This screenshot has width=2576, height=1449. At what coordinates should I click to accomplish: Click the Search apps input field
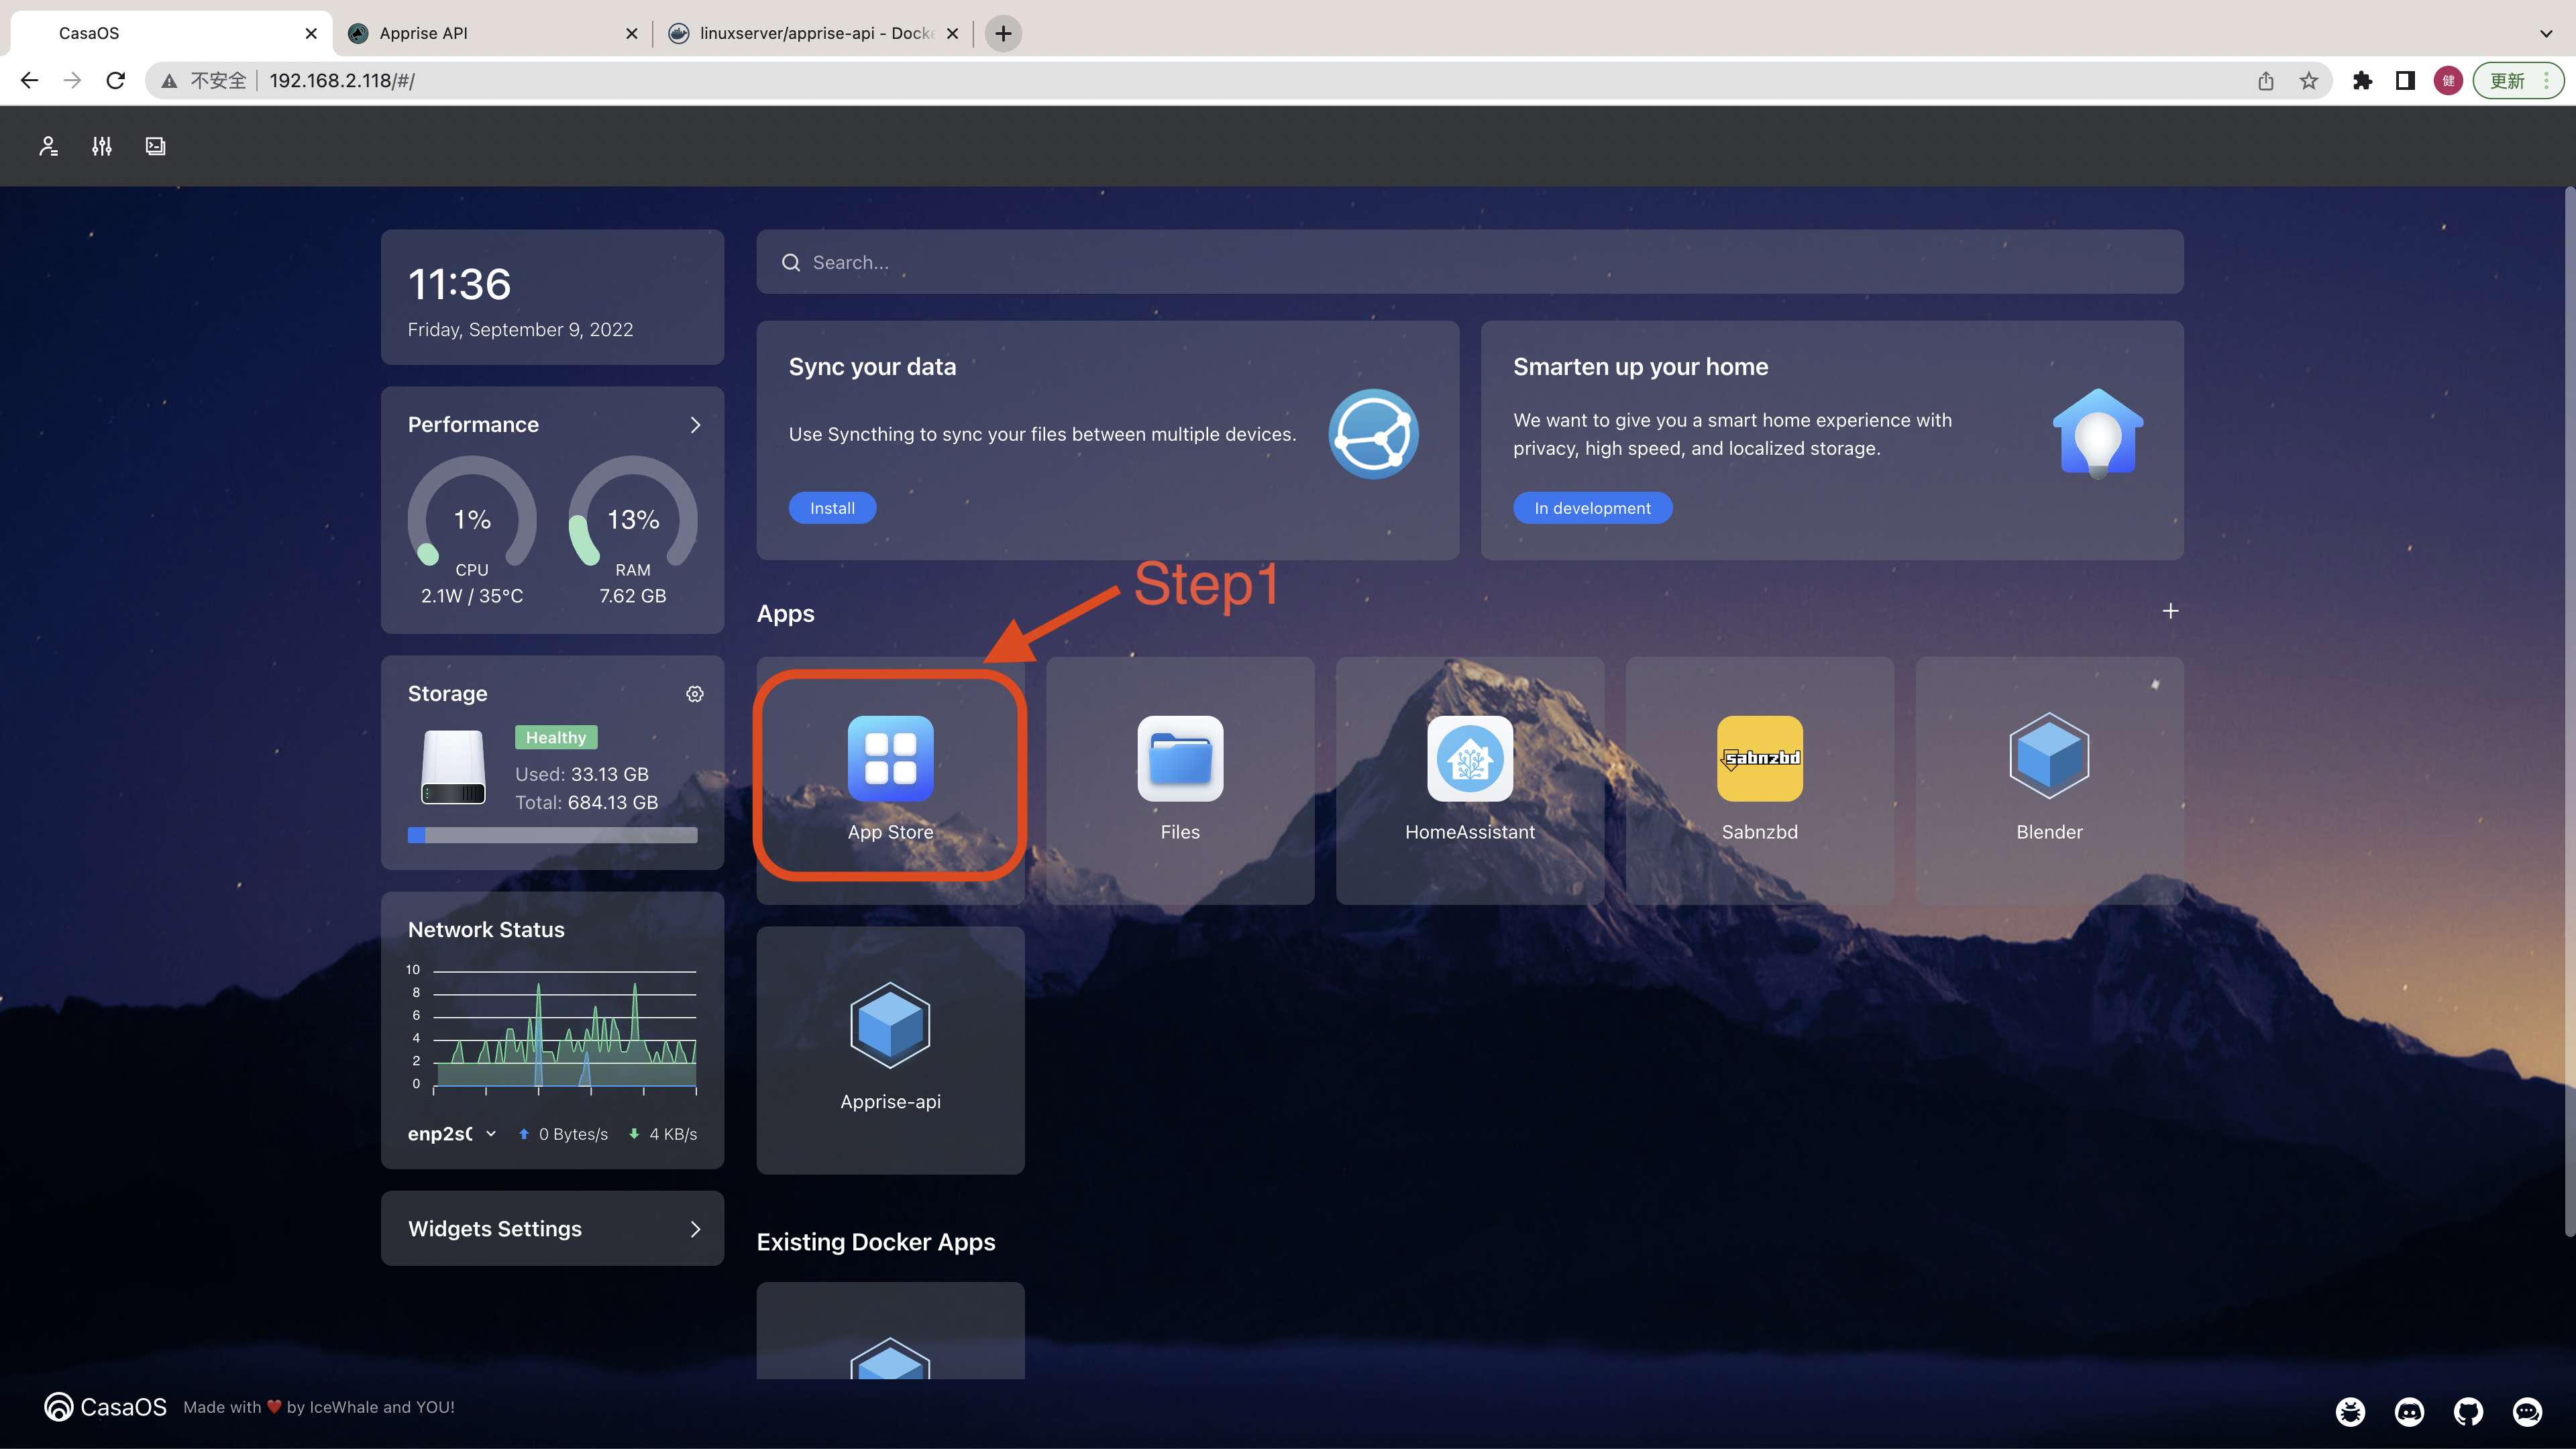click(1470, 262)
